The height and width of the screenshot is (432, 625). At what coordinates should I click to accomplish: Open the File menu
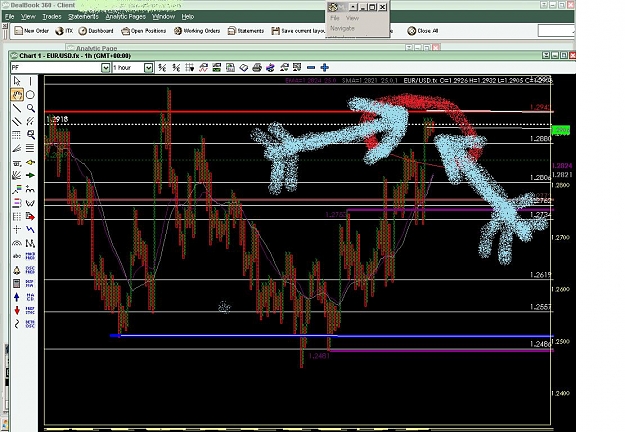[x=9, y=17]
